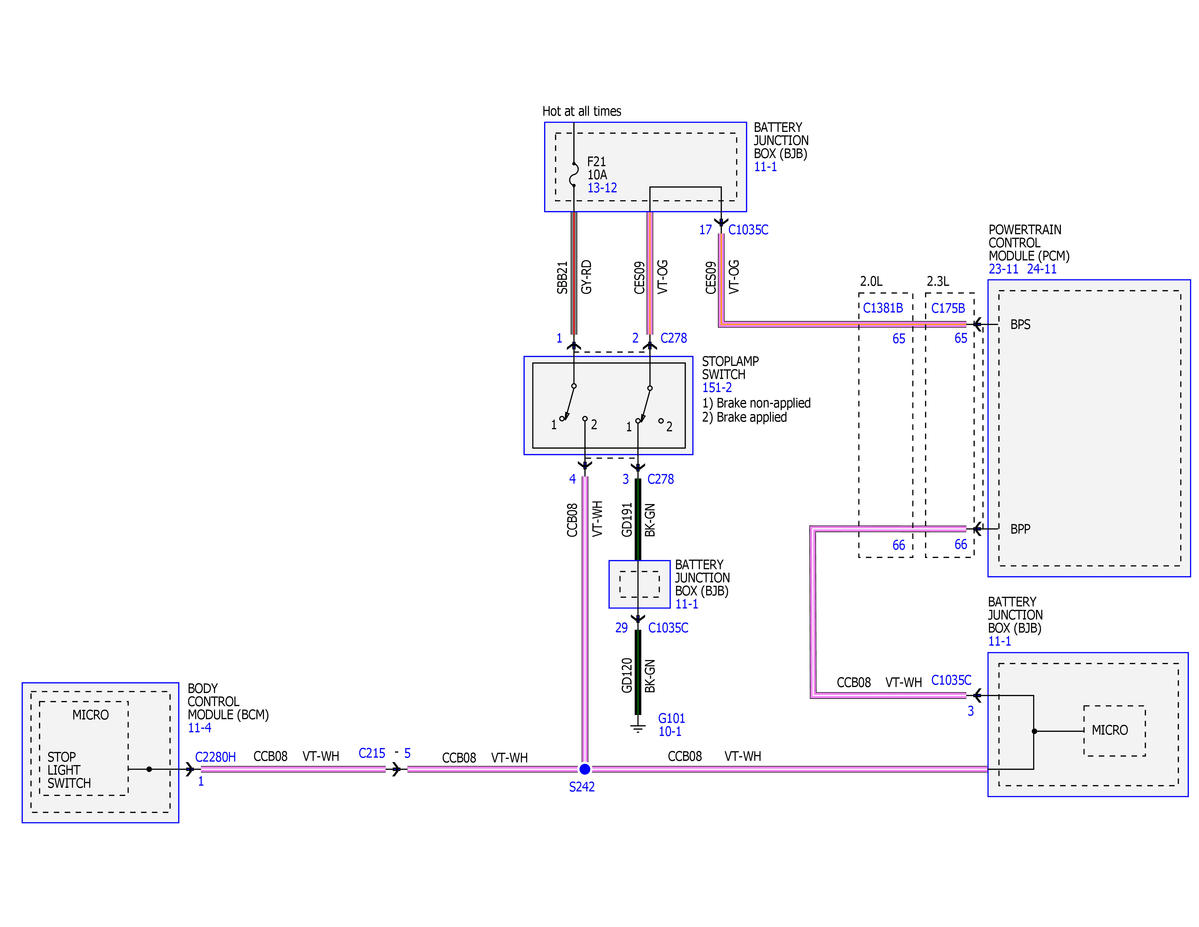
Task: Click the "SBB21" wire circuit label
Action: pos(563,278)
